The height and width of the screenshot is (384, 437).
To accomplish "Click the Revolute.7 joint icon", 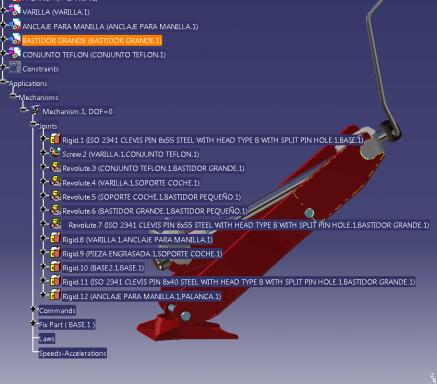I will coord(55,224).
